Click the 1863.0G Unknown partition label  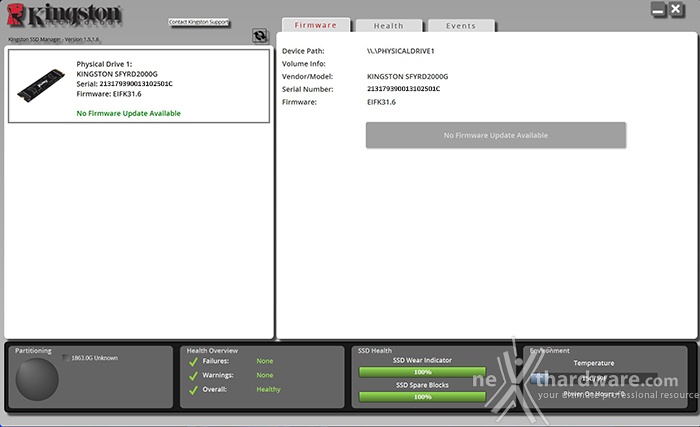coord(95,358)
